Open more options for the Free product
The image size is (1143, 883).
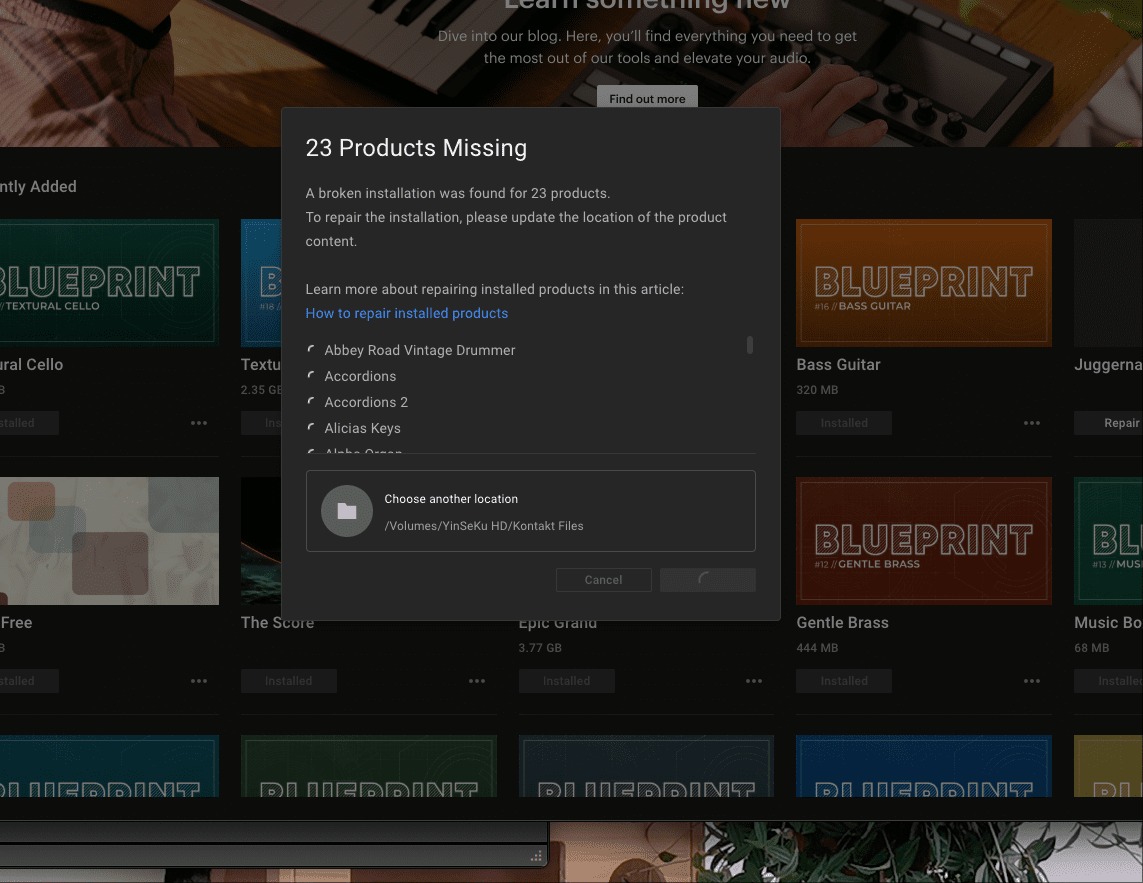click(x=199, y=681)
